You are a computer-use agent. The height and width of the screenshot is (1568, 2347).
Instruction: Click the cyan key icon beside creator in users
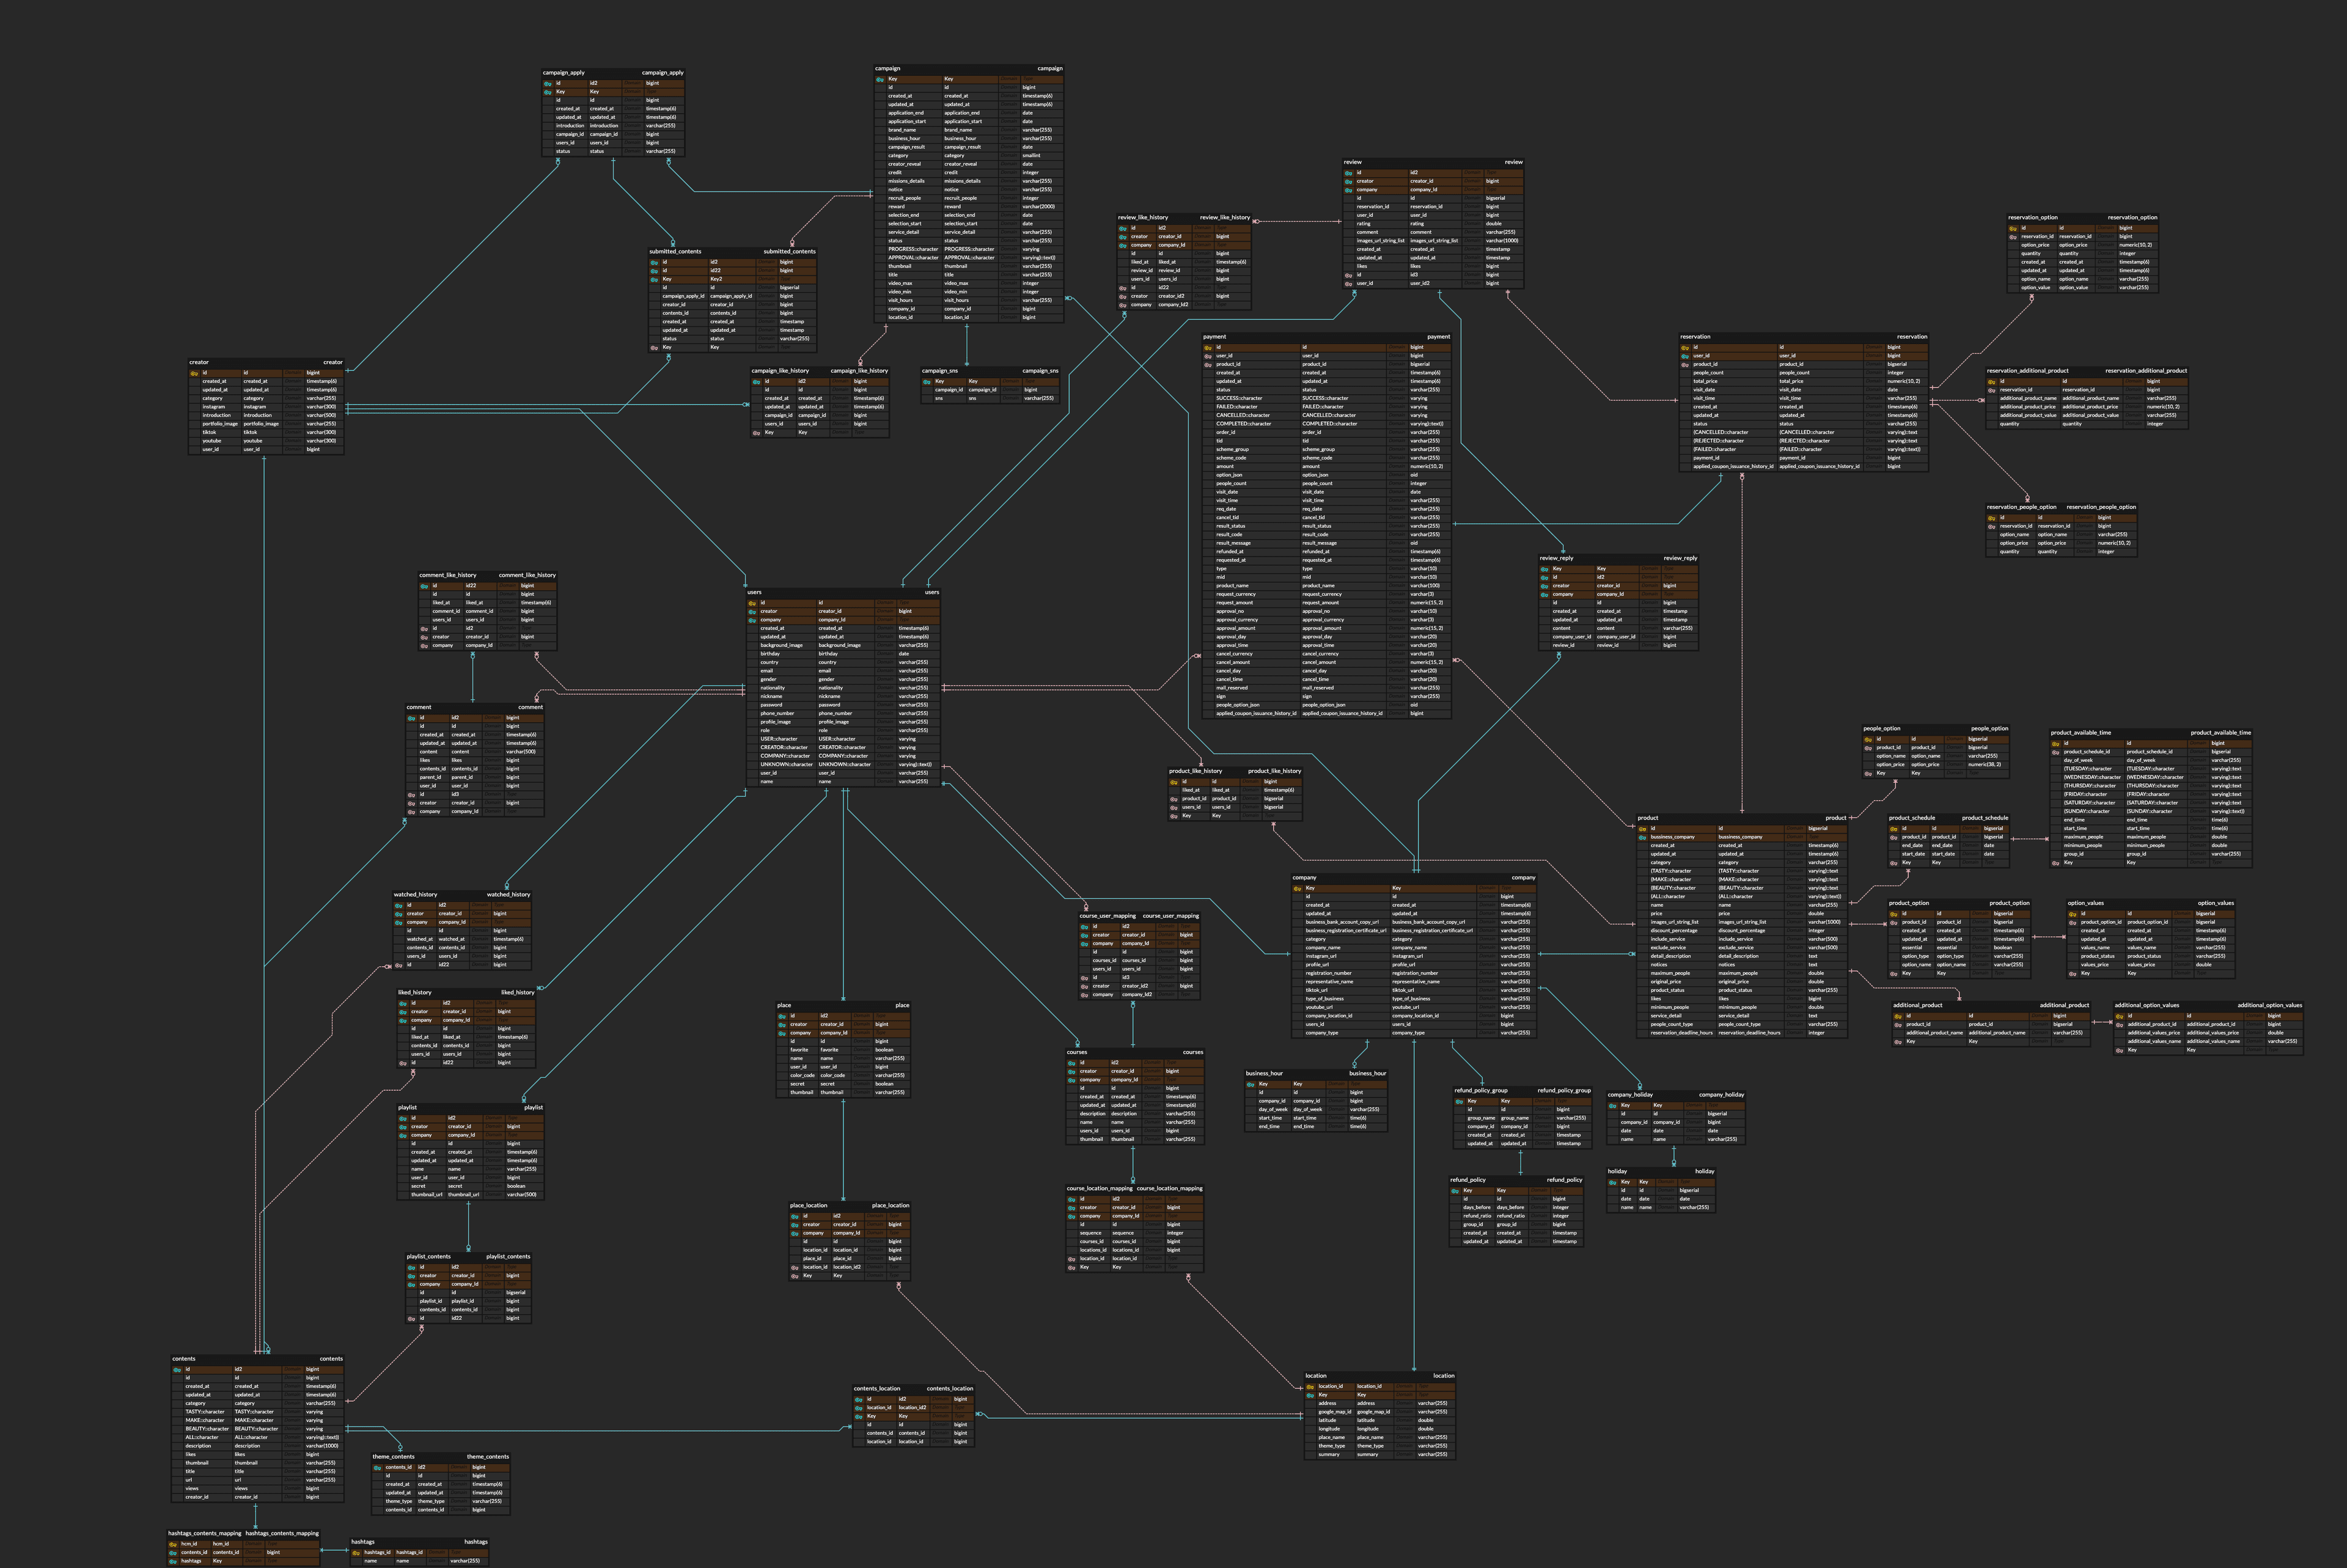click(x=752, y=611)
